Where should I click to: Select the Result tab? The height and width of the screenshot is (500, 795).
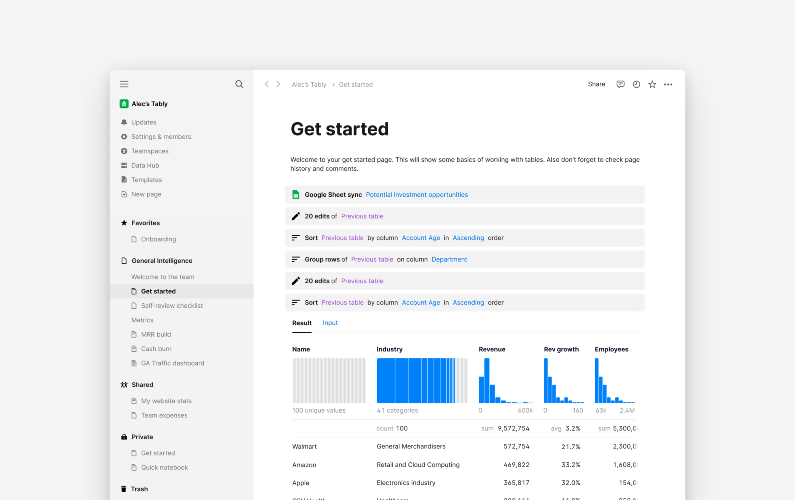click(301, 323)
